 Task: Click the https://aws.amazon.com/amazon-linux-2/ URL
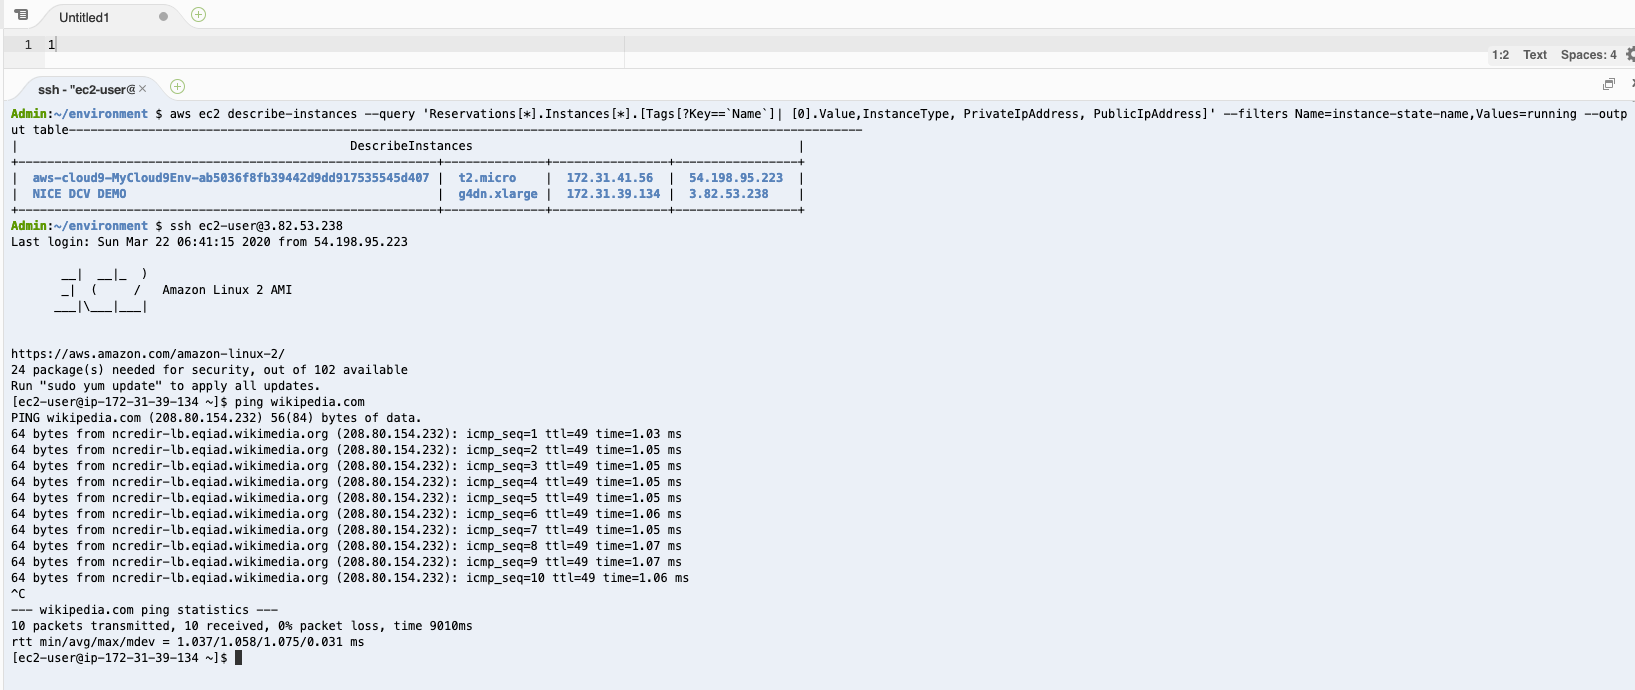pyautogui.click(x=148, y=354)
